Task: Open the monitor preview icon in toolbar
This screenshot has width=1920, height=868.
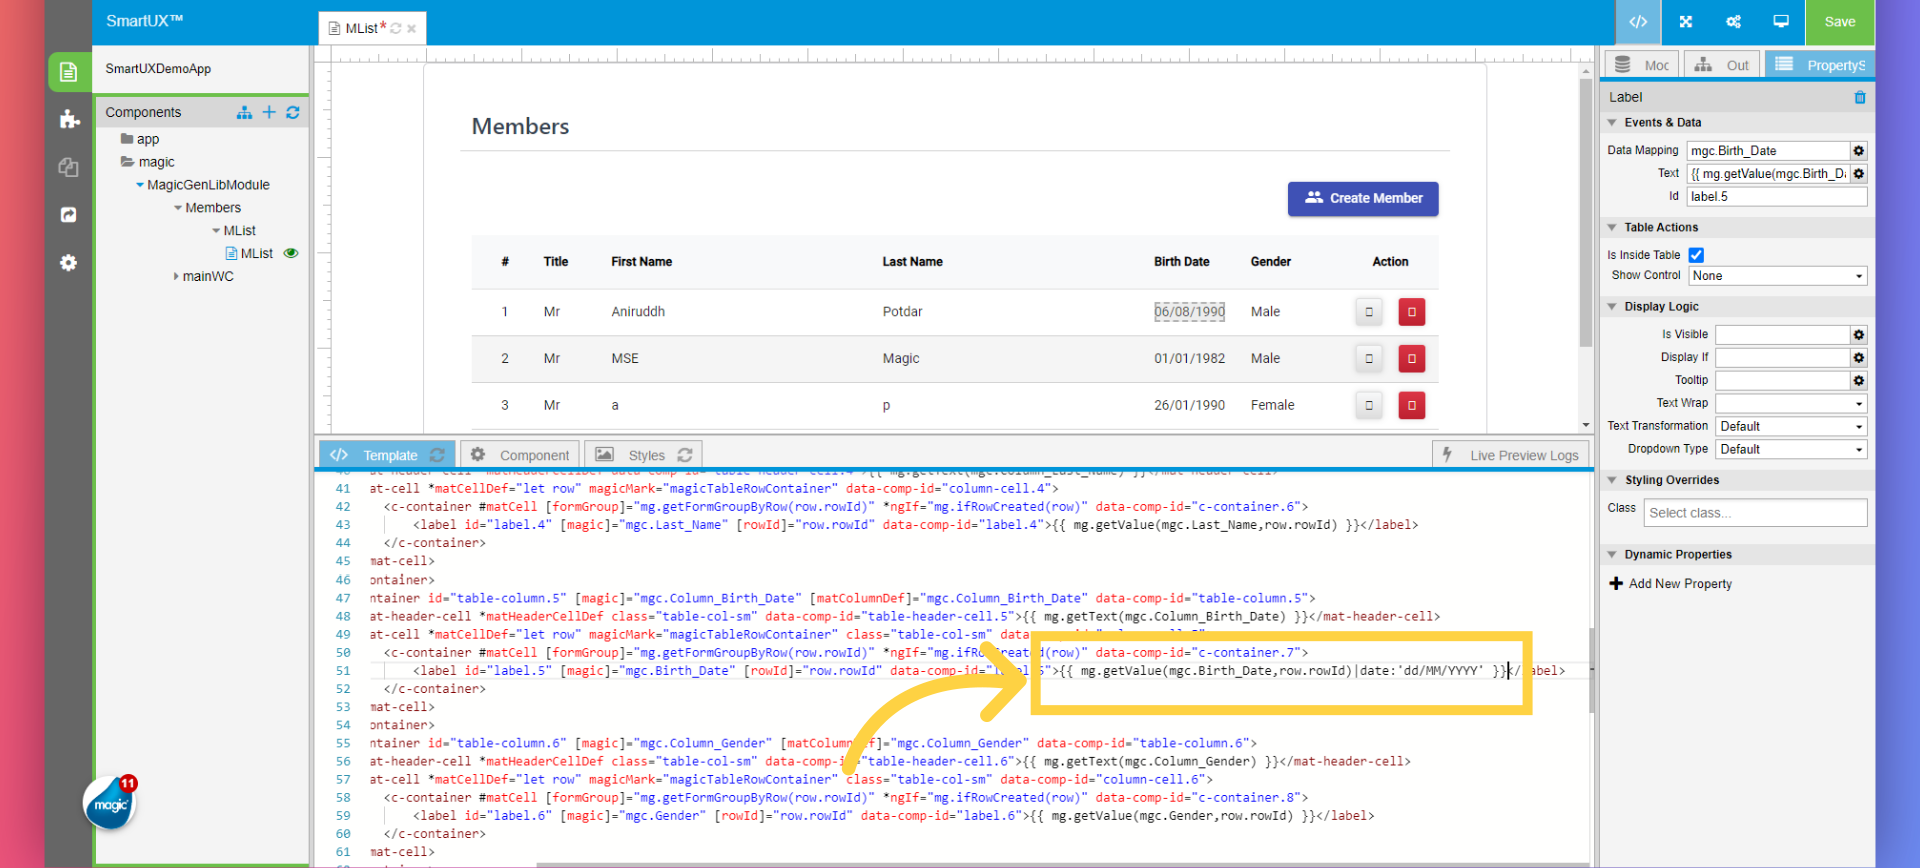Action: pos(1781,22)
